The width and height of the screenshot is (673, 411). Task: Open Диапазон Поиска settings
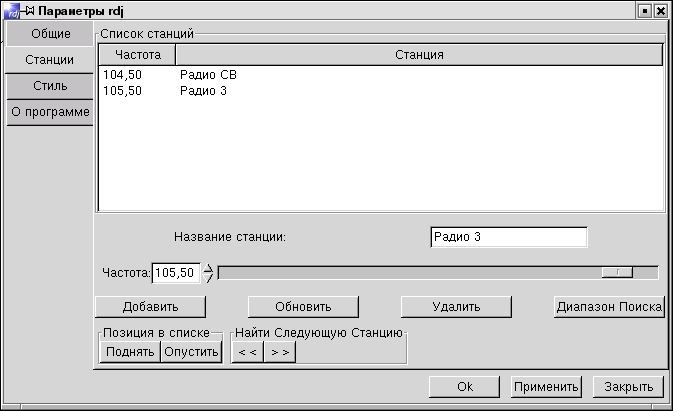pyautogui.click(x=609, y=307)
